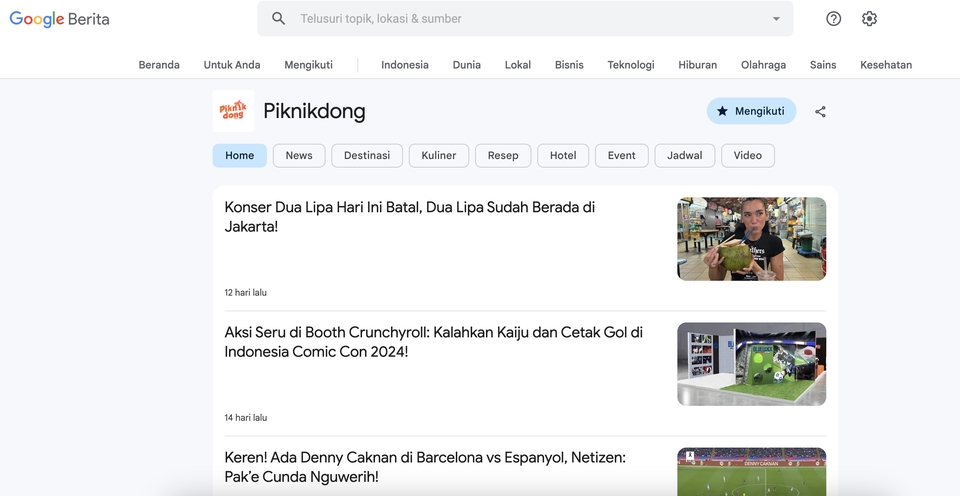Switch to the News tab chip
Screen dimensions: 960x496
click(x=299, y=156)
